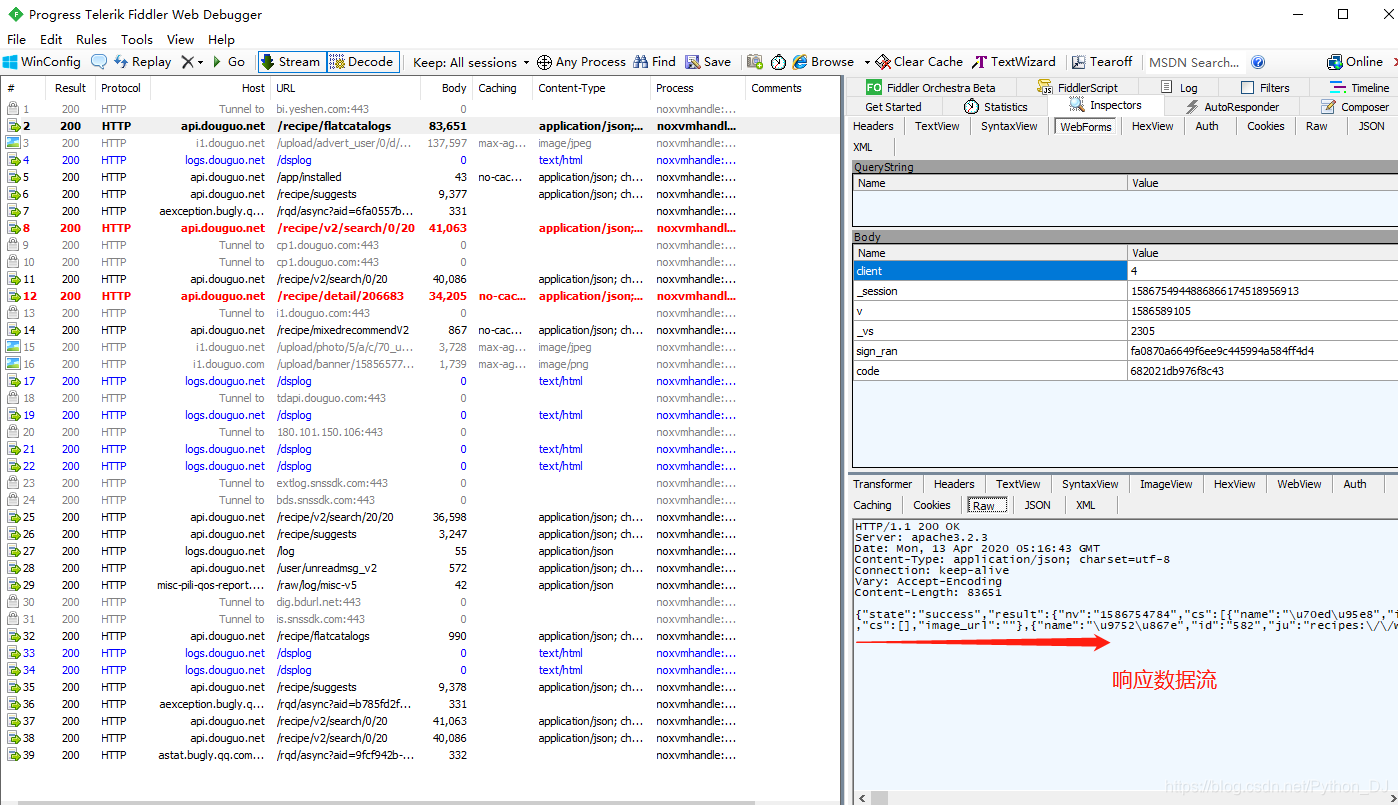Screen dimensions: 1398x805
Task: Click raw response horizontal scrollbar
Action: coord(1125,798)
